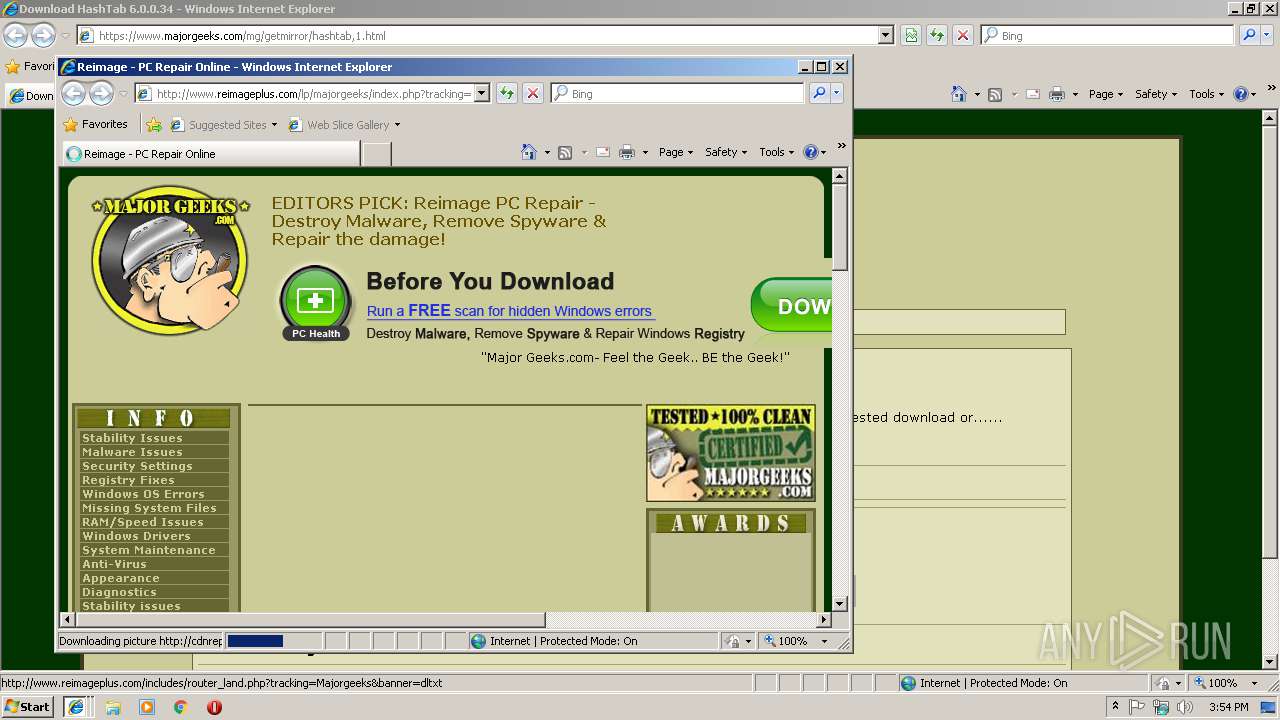Viewport: 1280px width, 720px height.
Task: Open Page menu in MajorGeeks window
Action: click(1106, 94)
